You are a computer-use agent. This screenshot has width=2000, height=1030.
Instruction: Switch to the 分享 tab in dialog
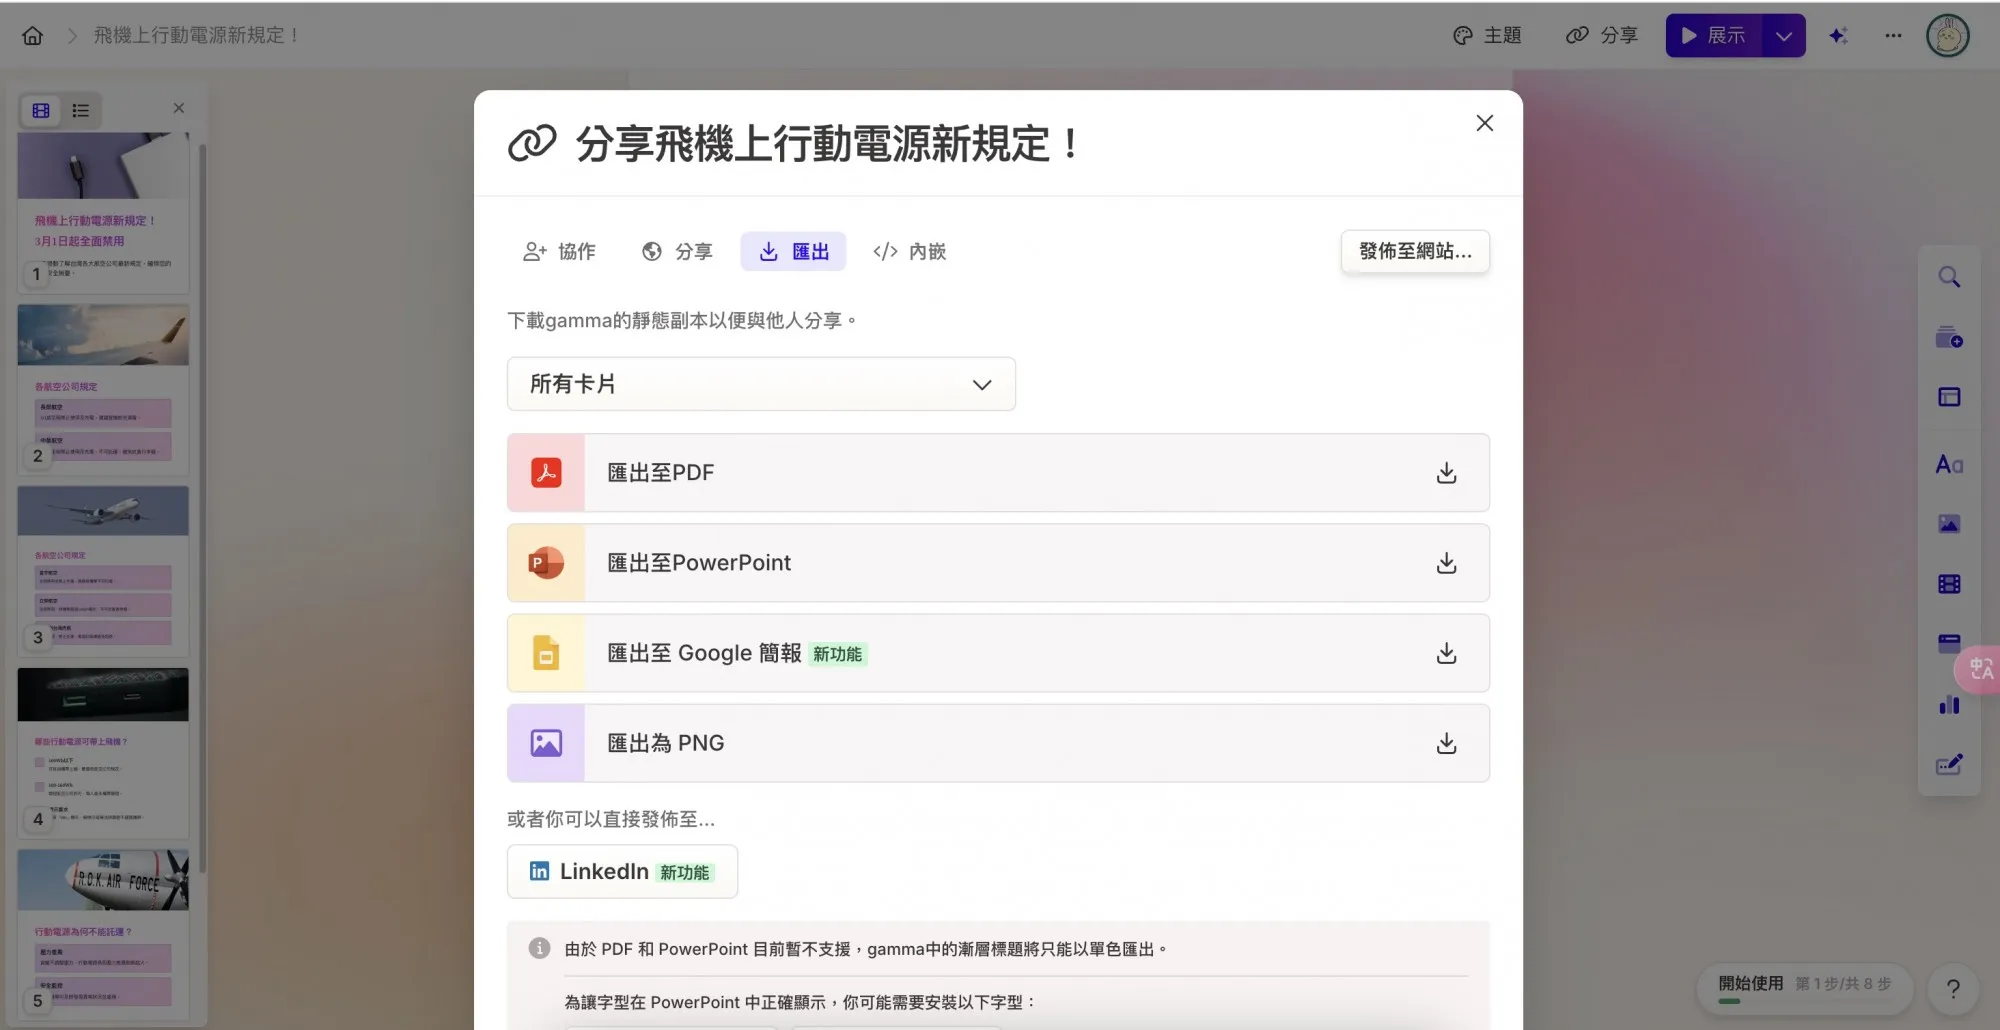677,252
